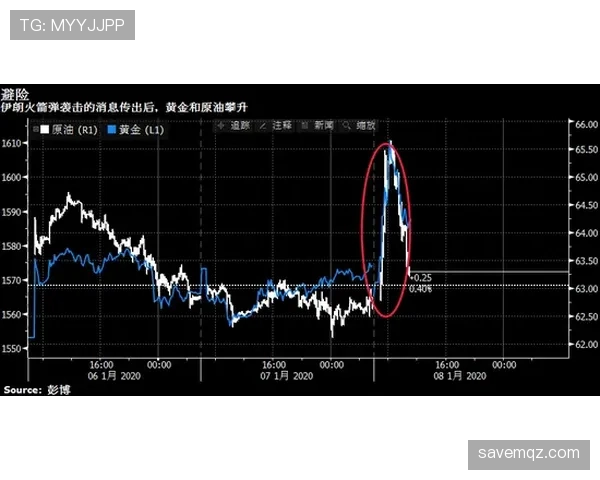Click the 追踪 crosshair icon
This screenshot has height=480, width=600.
click(221, 126)
